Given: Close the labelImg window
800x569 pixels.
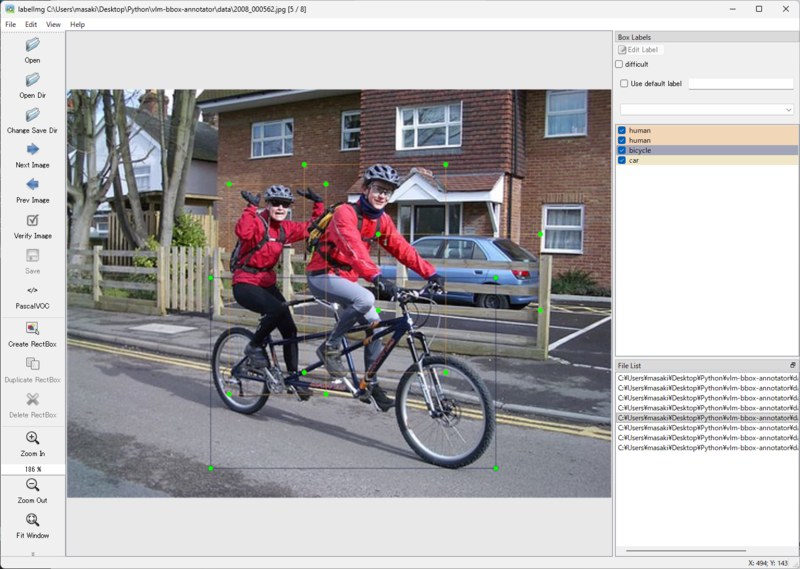Looking at the screenshot, I should tap(786, 9).
